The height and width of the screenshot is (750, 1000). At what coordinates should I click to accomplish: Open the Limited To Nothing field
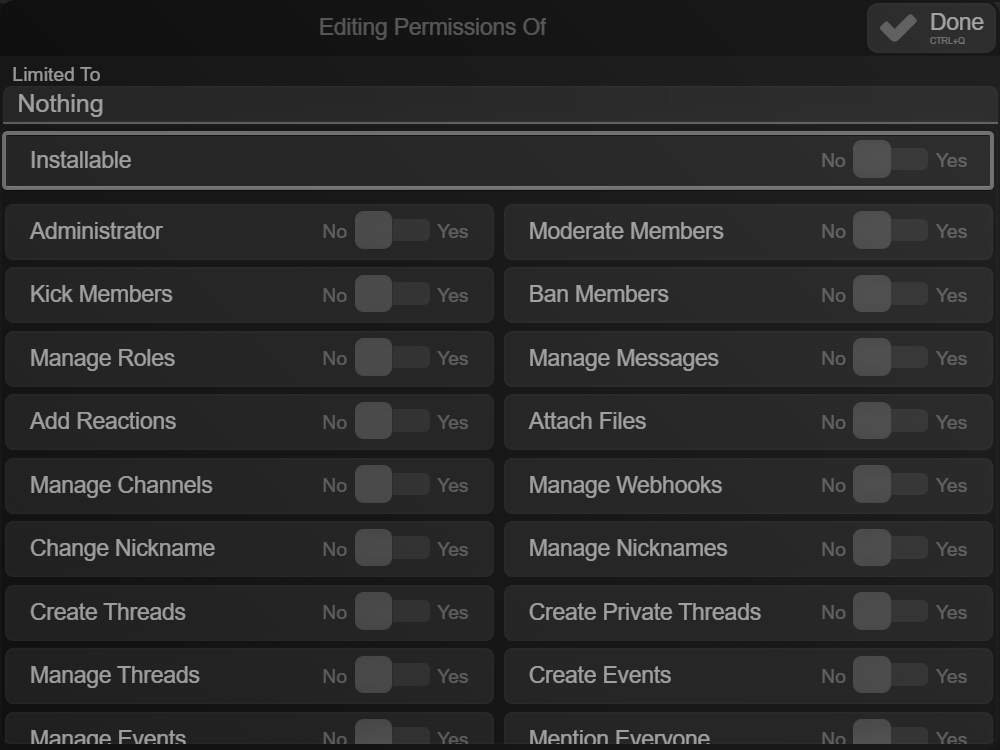point(500,104)
